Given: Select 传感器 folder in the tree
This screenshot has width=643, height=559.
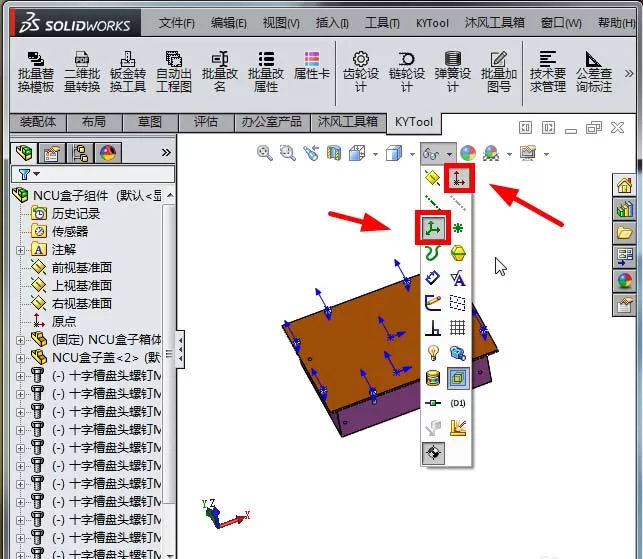Looking at the screenshot, I should pos(70,232).
